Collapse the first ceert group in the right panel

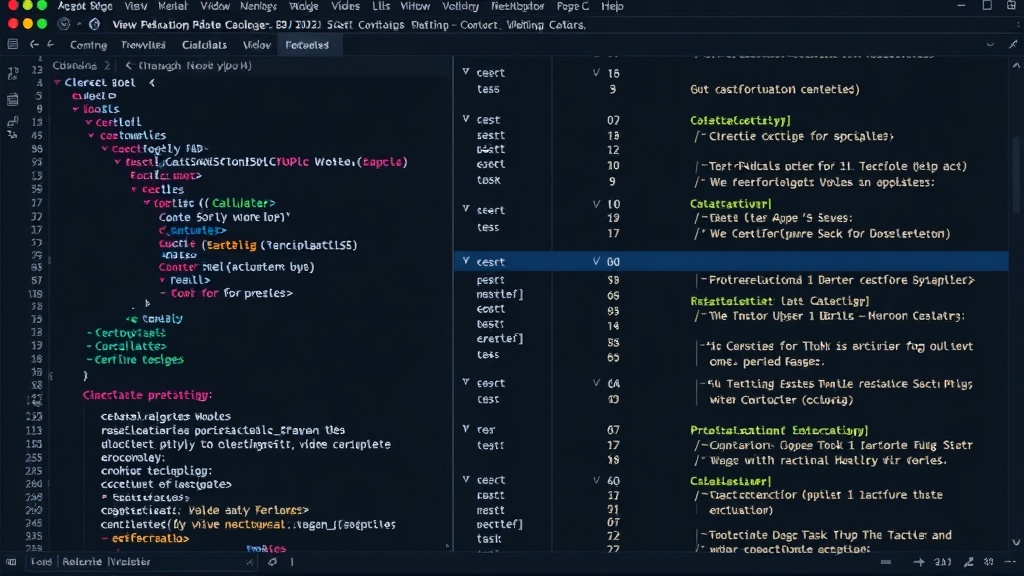click(x=466, y=72)
